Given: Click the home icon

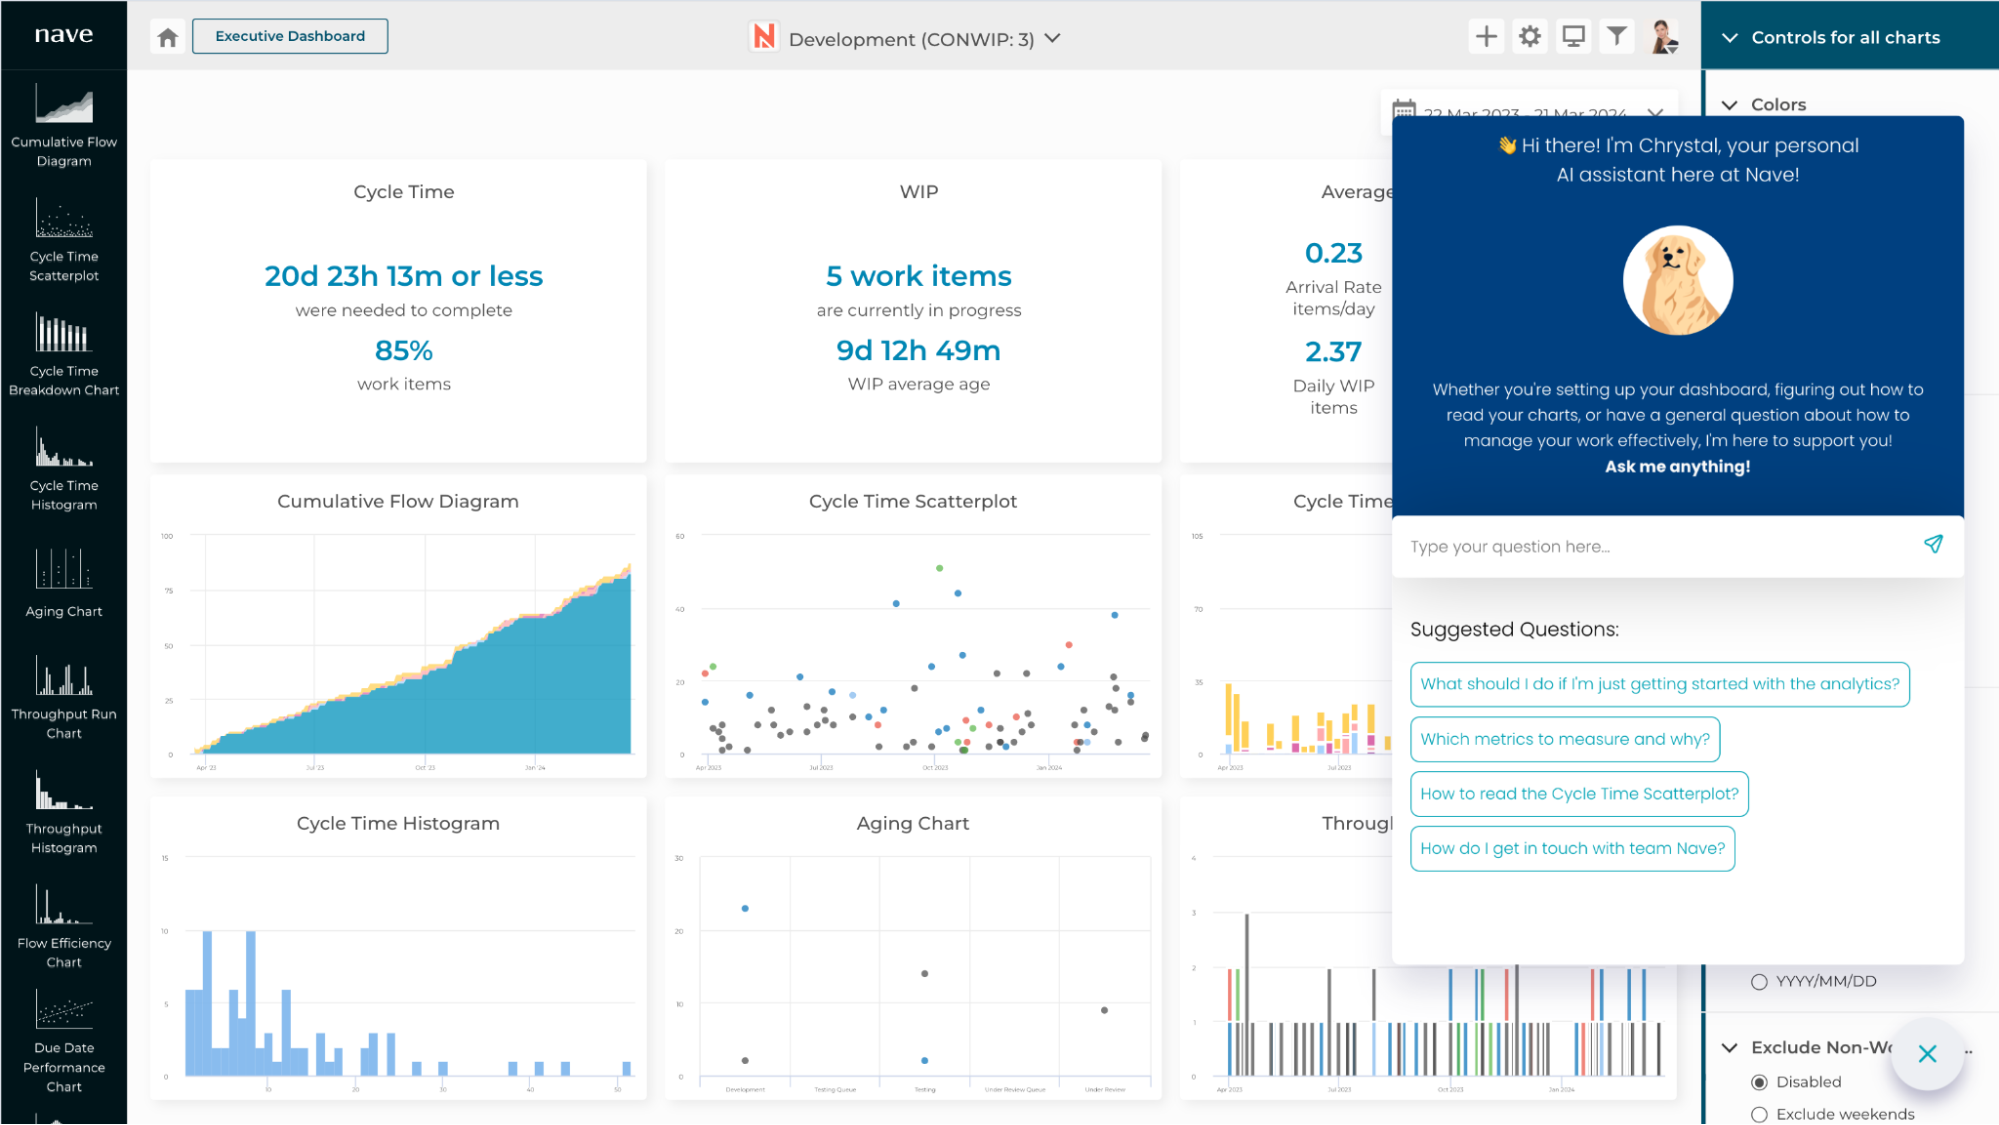Looking at the screenshot, I should click(x=168, y=37).
